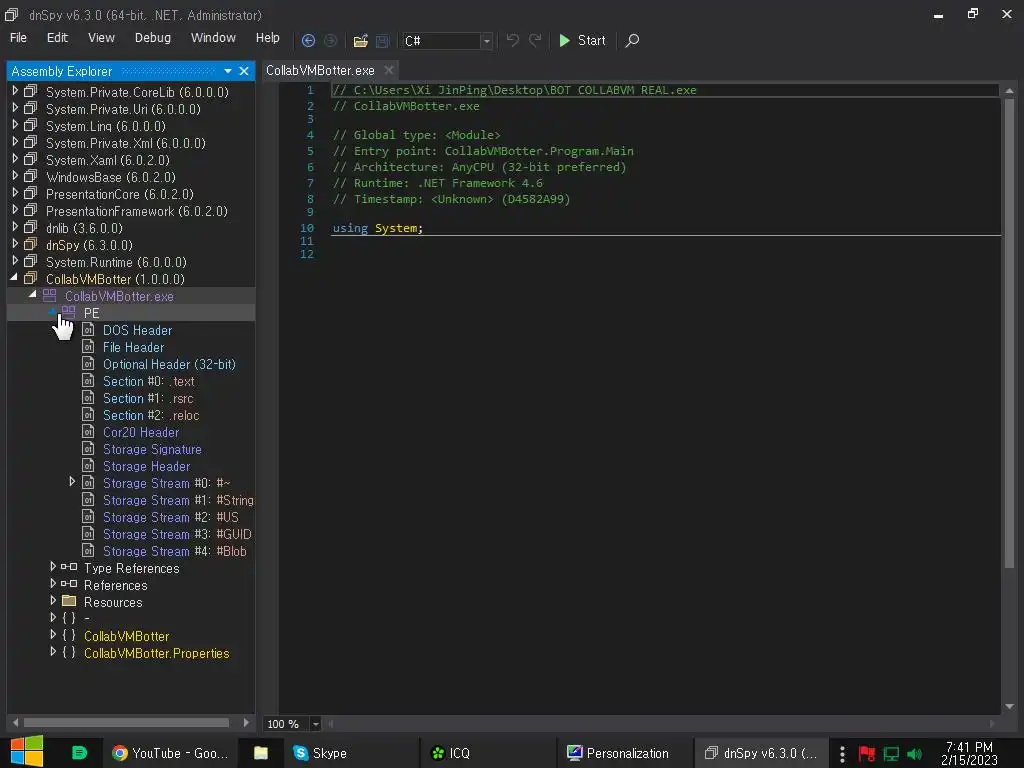Click the Resources folder icon

click(69, 601)
